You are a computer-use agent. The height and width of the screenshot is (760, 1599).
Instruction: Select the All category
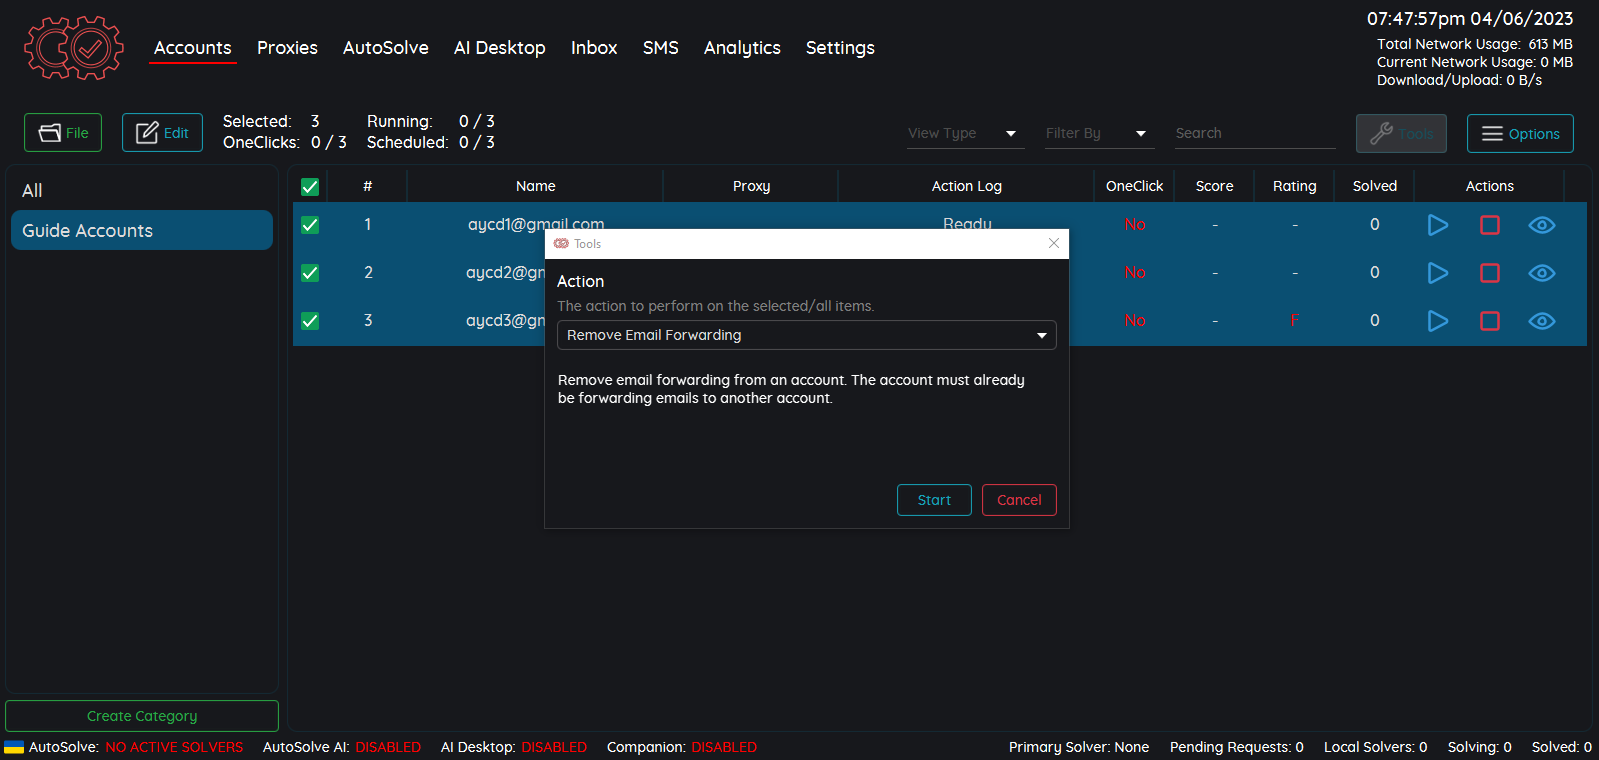[141, 190]
